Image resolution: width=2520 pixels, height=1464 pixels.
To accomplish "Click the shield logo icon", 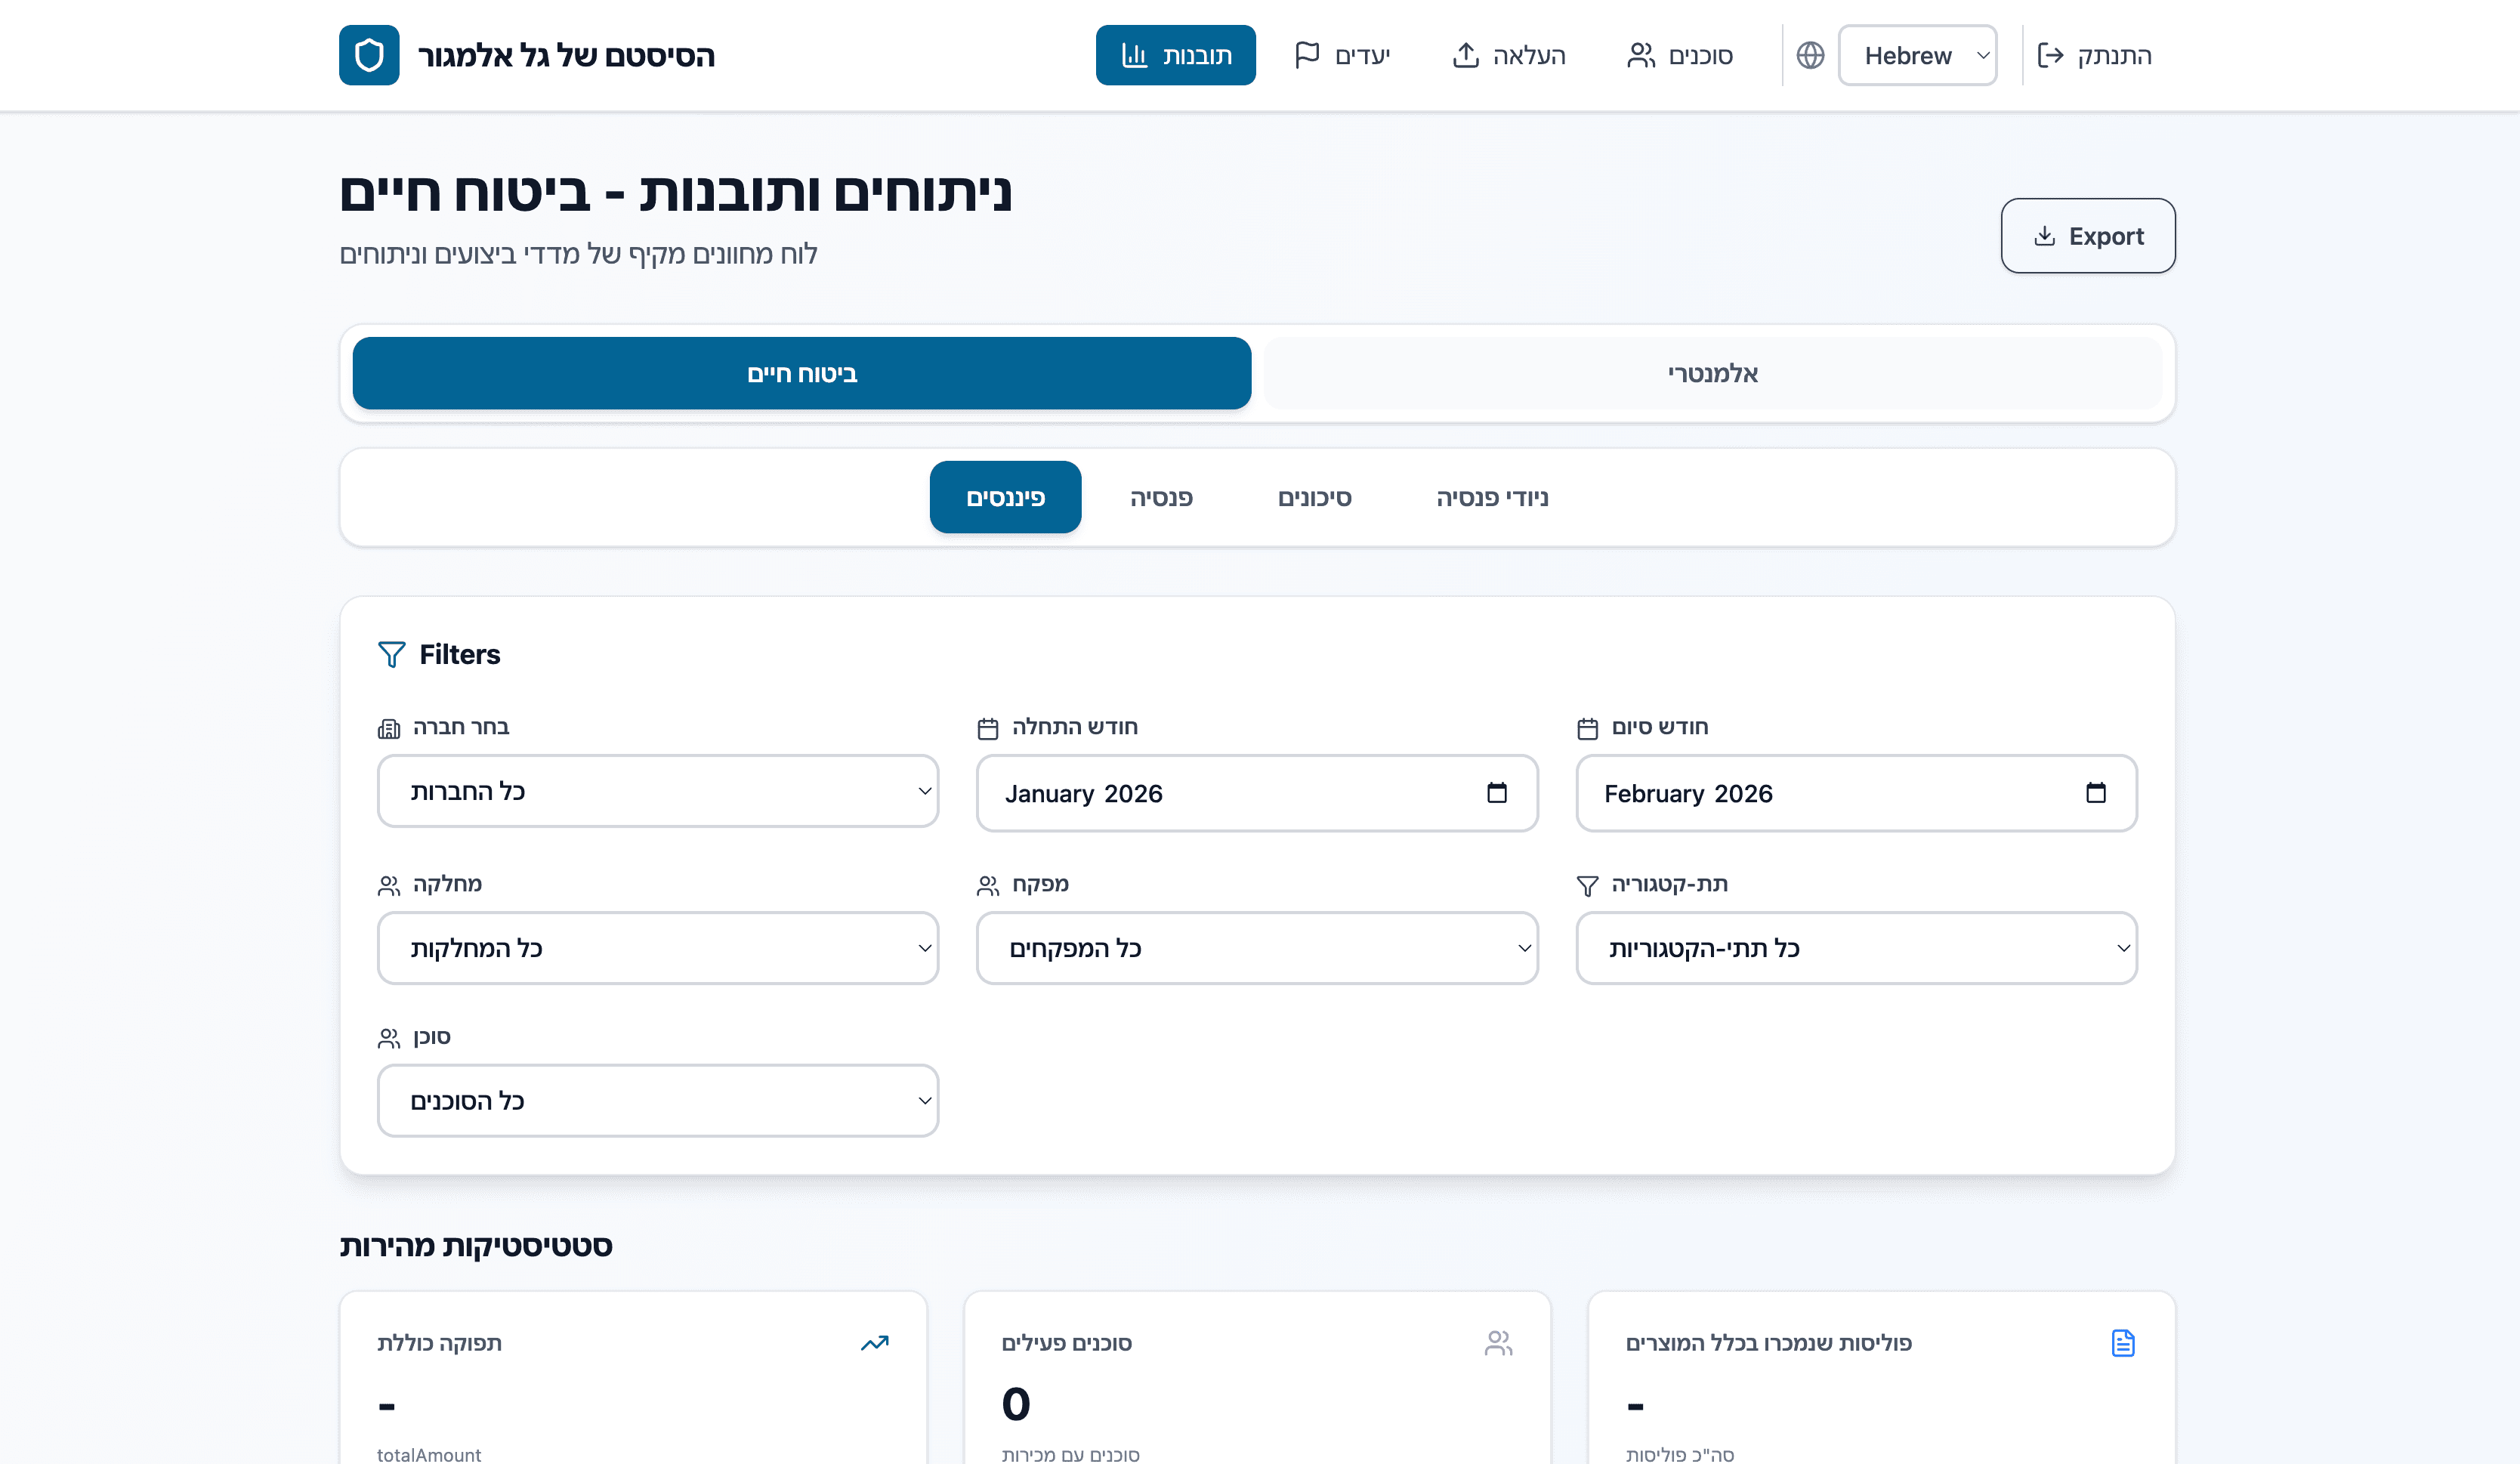I will point(369,55).
